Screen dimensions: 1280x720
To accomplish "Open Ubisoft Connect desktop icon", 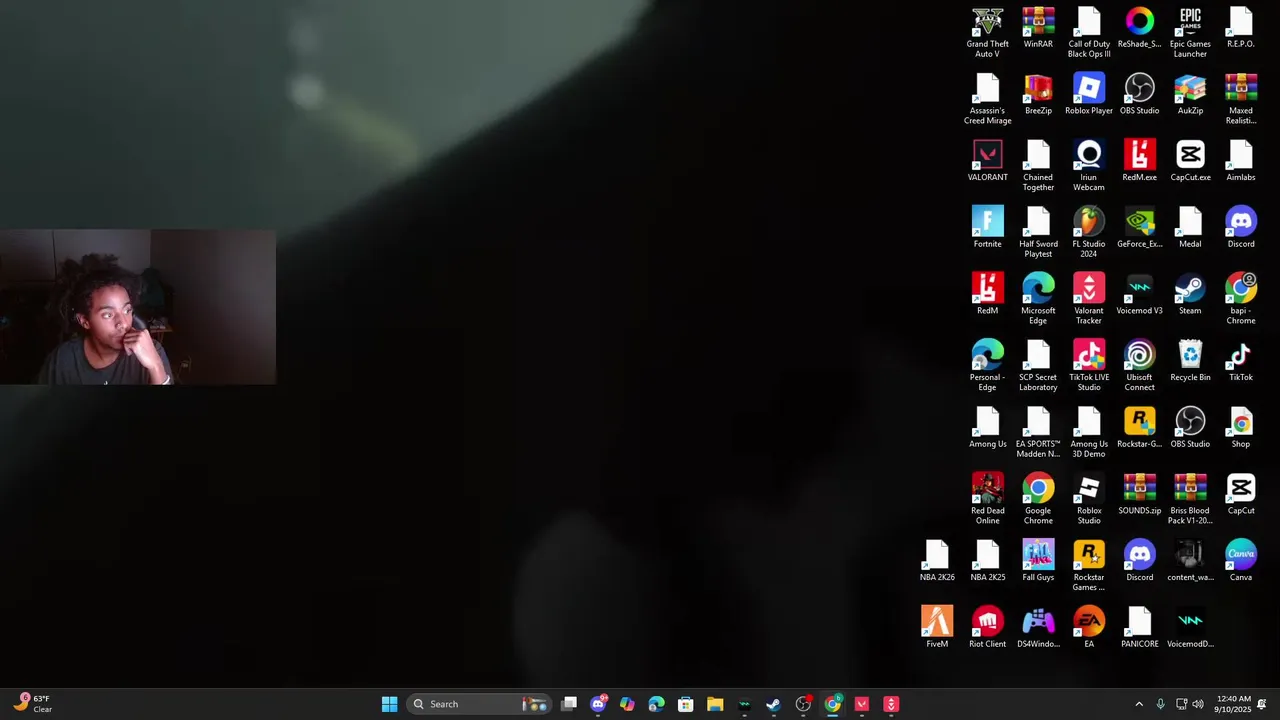I will pyautogui.click(x=1139, y=366).
